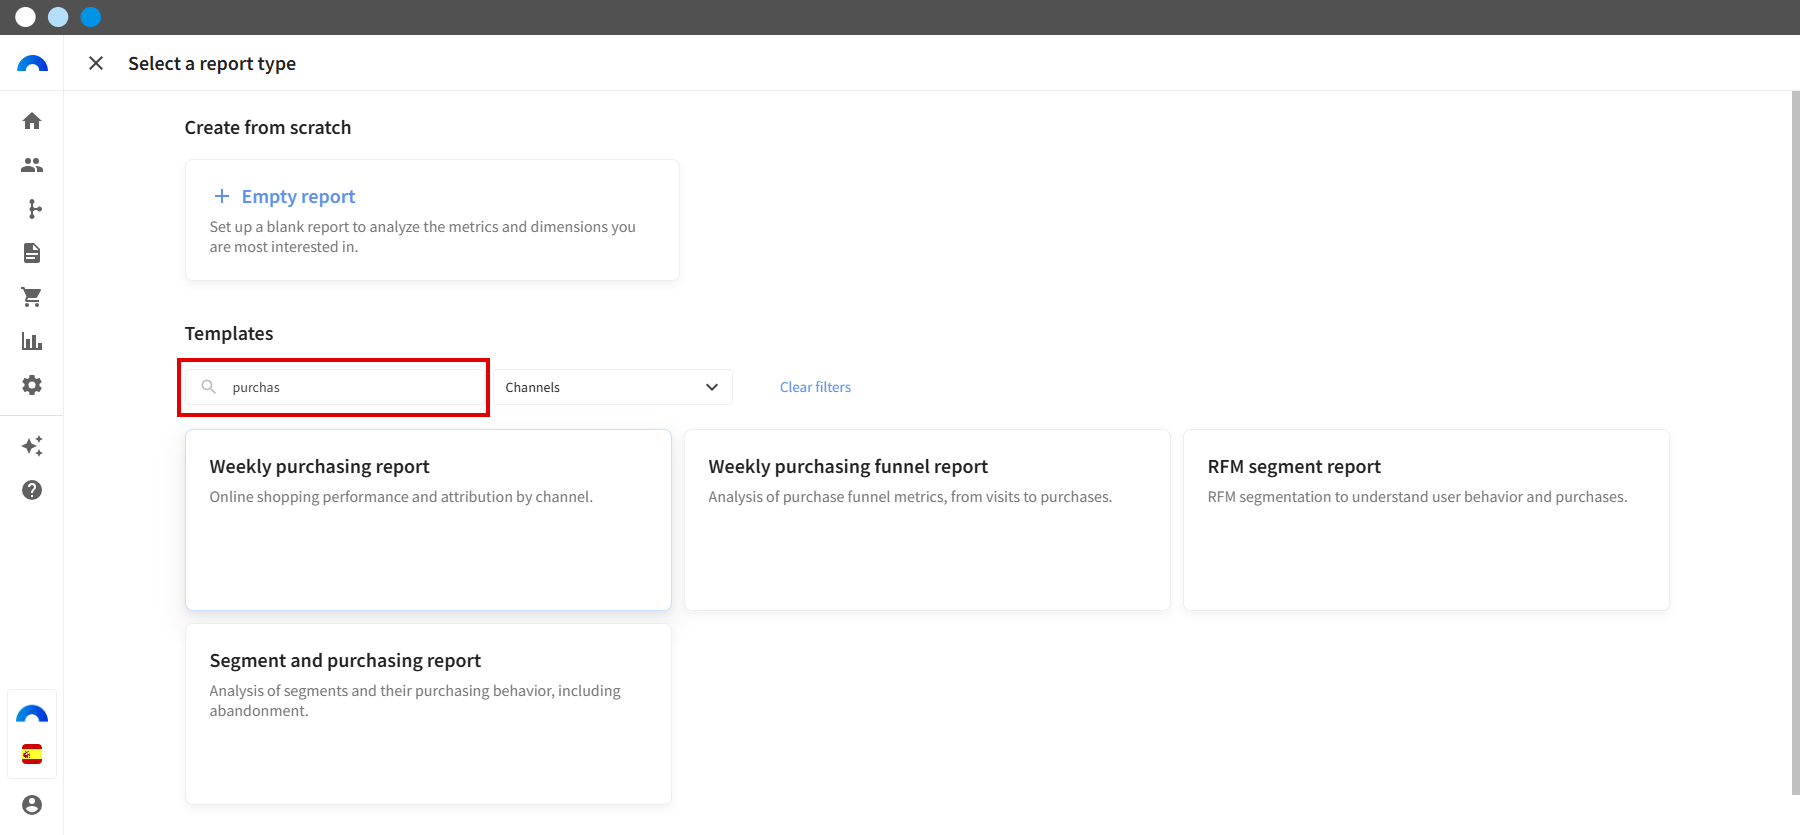This screenshot has height=835, width=1800.
Task: Click the Clear filters link
Action: pyautogui.click(x=815, y=387)
